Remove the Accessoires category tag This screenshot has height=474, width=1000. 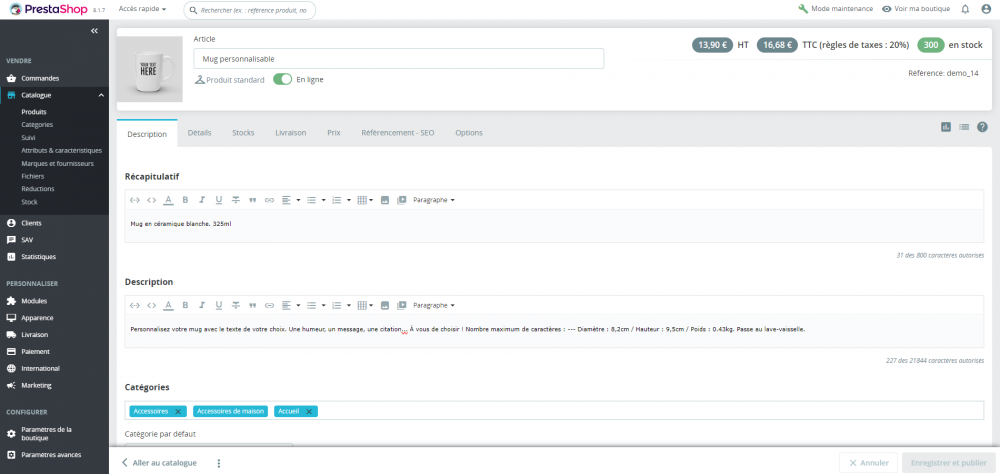[178, 411]
